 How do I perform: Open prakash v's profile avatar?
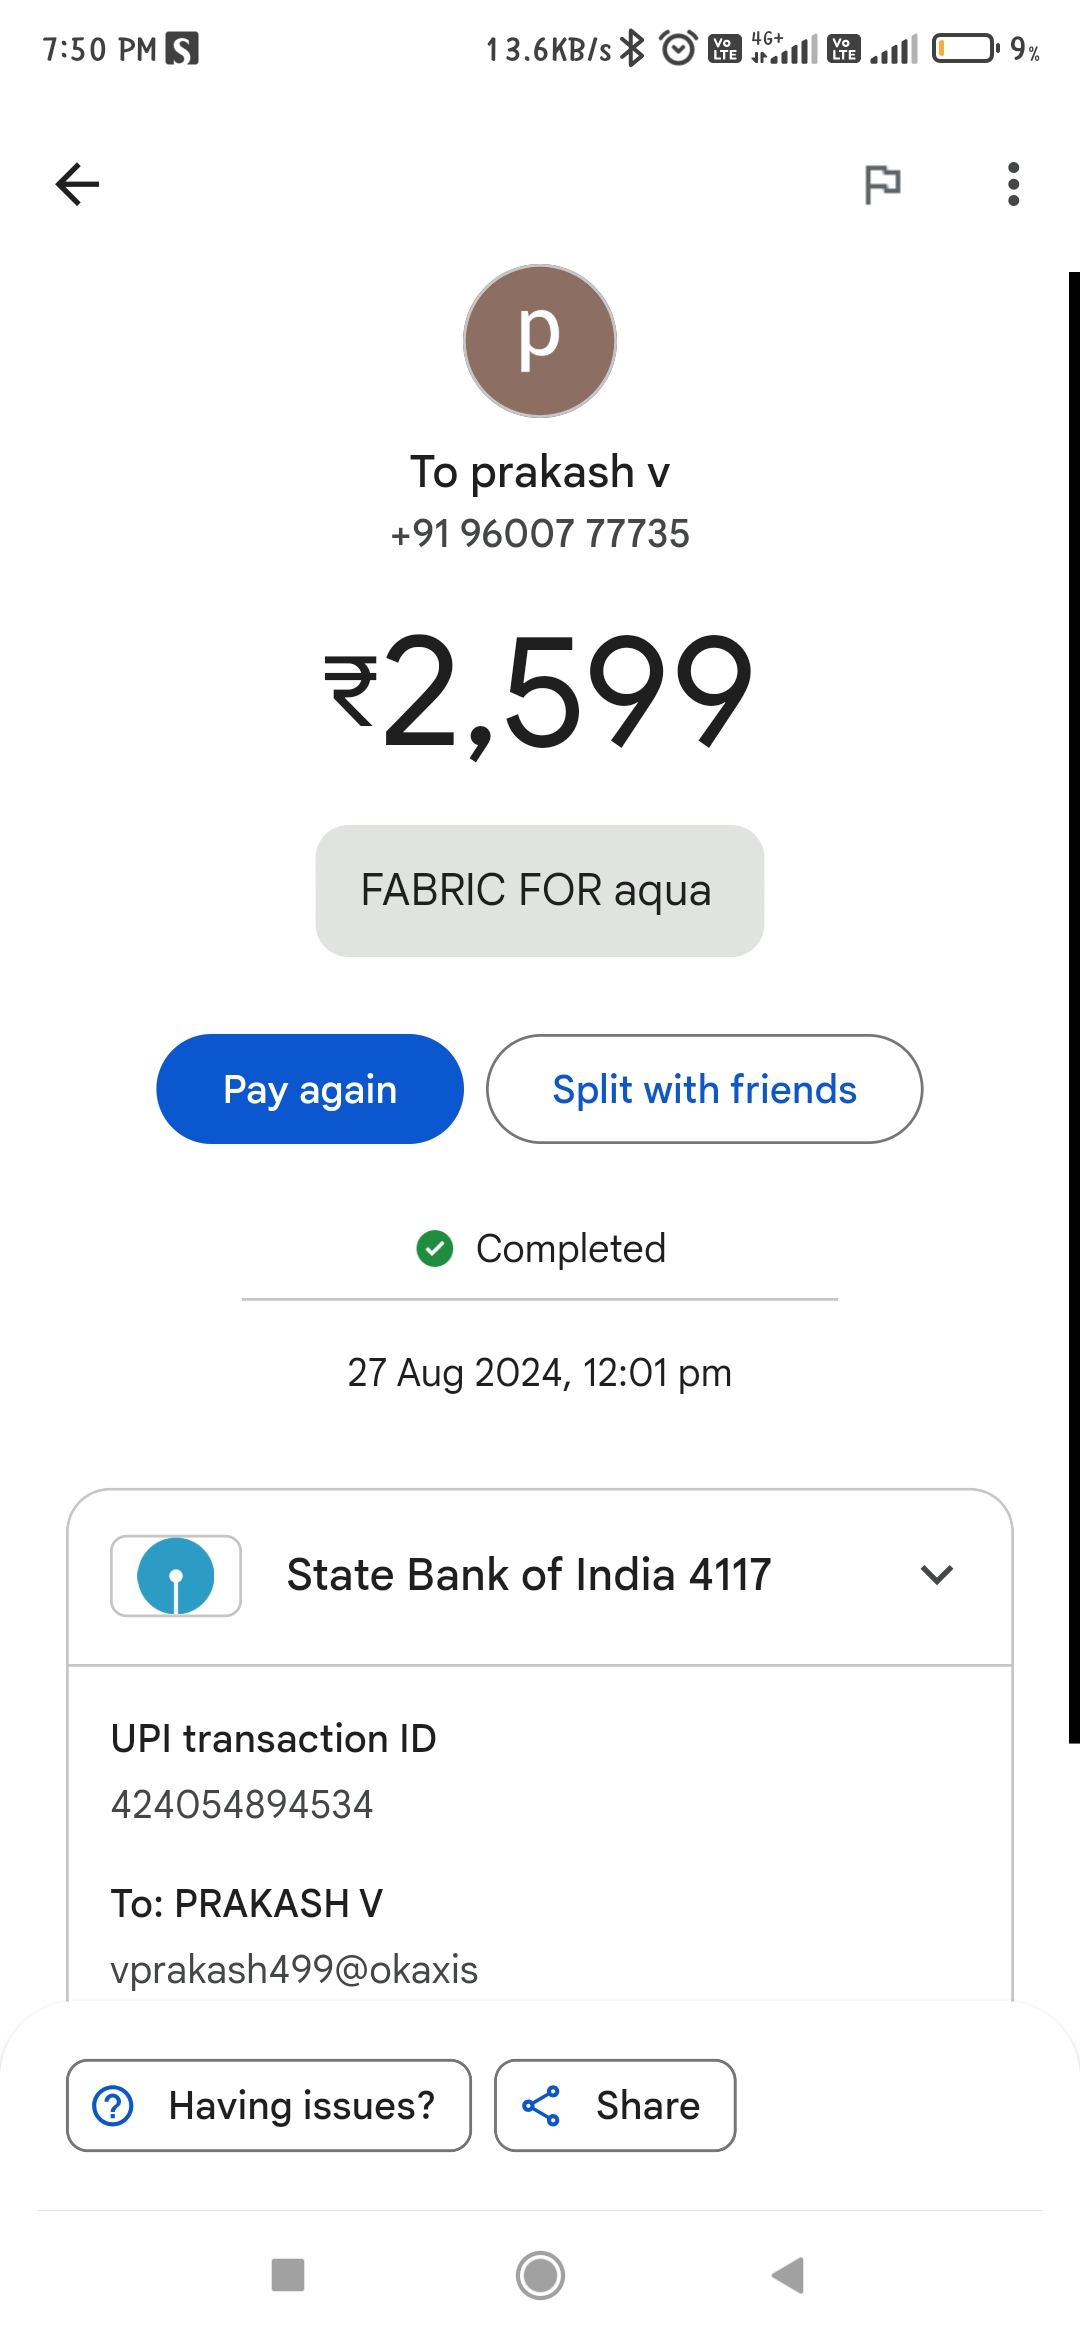pyautogui.click(x=540, y=341)
